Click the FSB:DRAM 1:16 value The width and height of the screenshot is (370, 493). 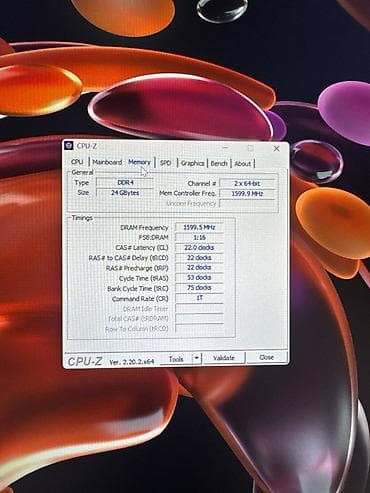tap(199, 237)
